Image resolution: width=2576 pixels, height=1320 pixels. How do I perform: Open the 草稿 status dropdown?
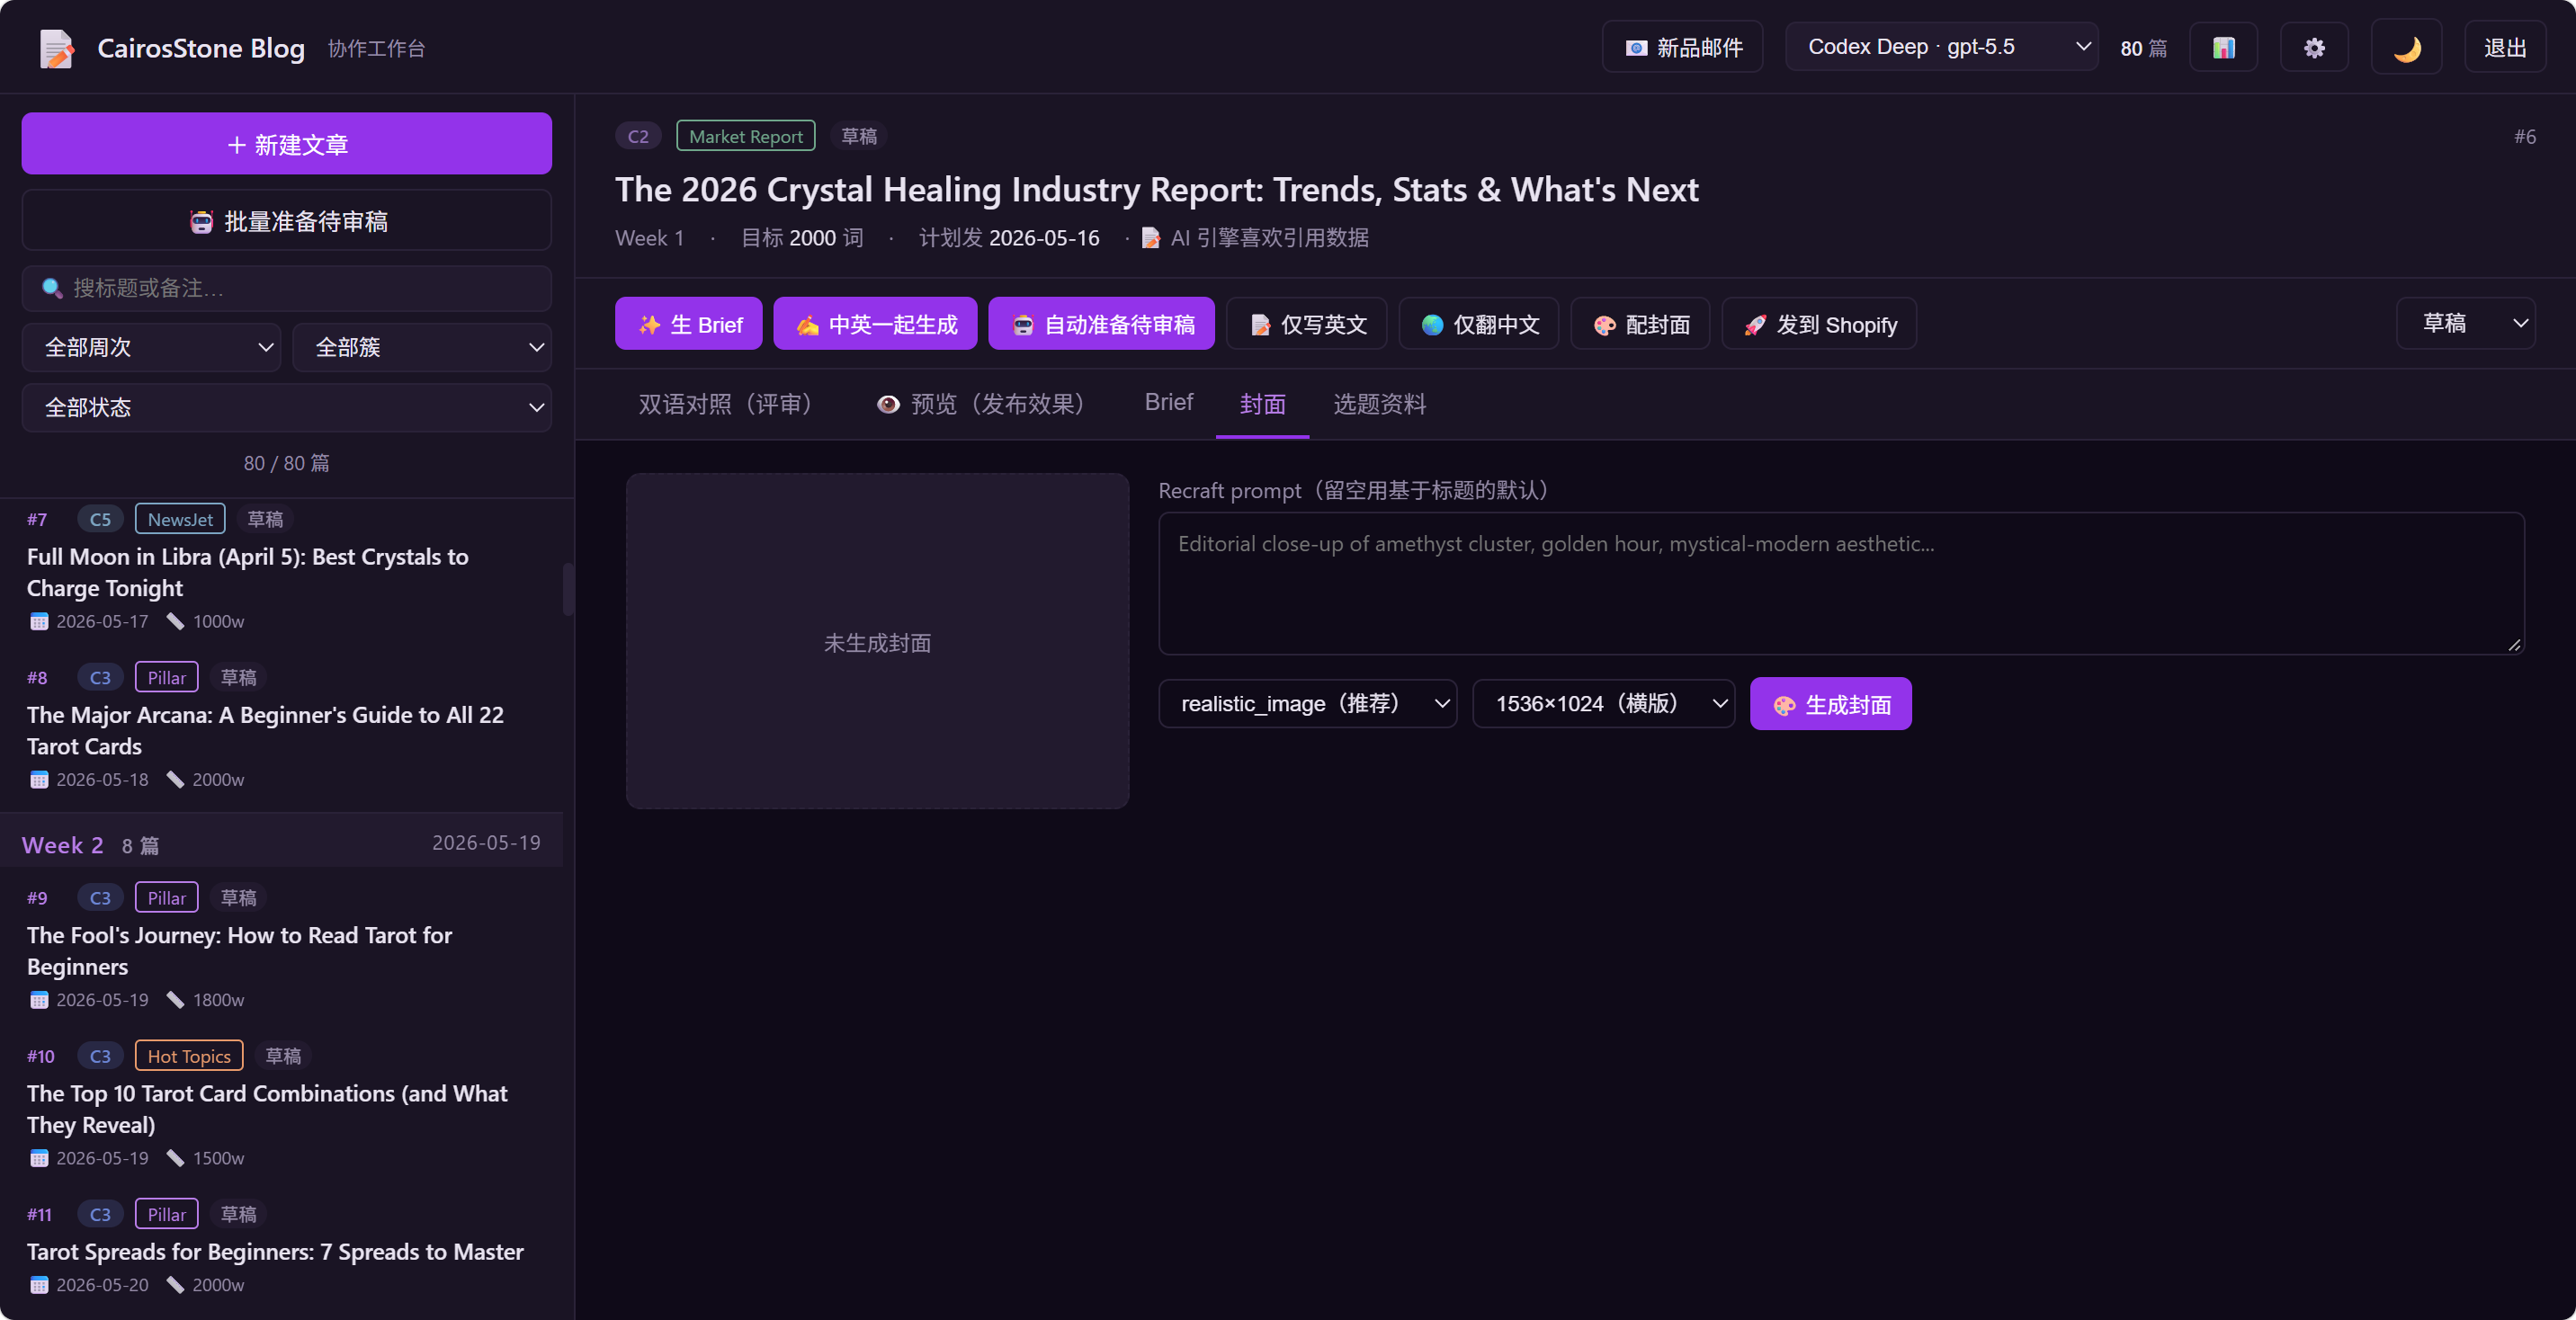2466,323
